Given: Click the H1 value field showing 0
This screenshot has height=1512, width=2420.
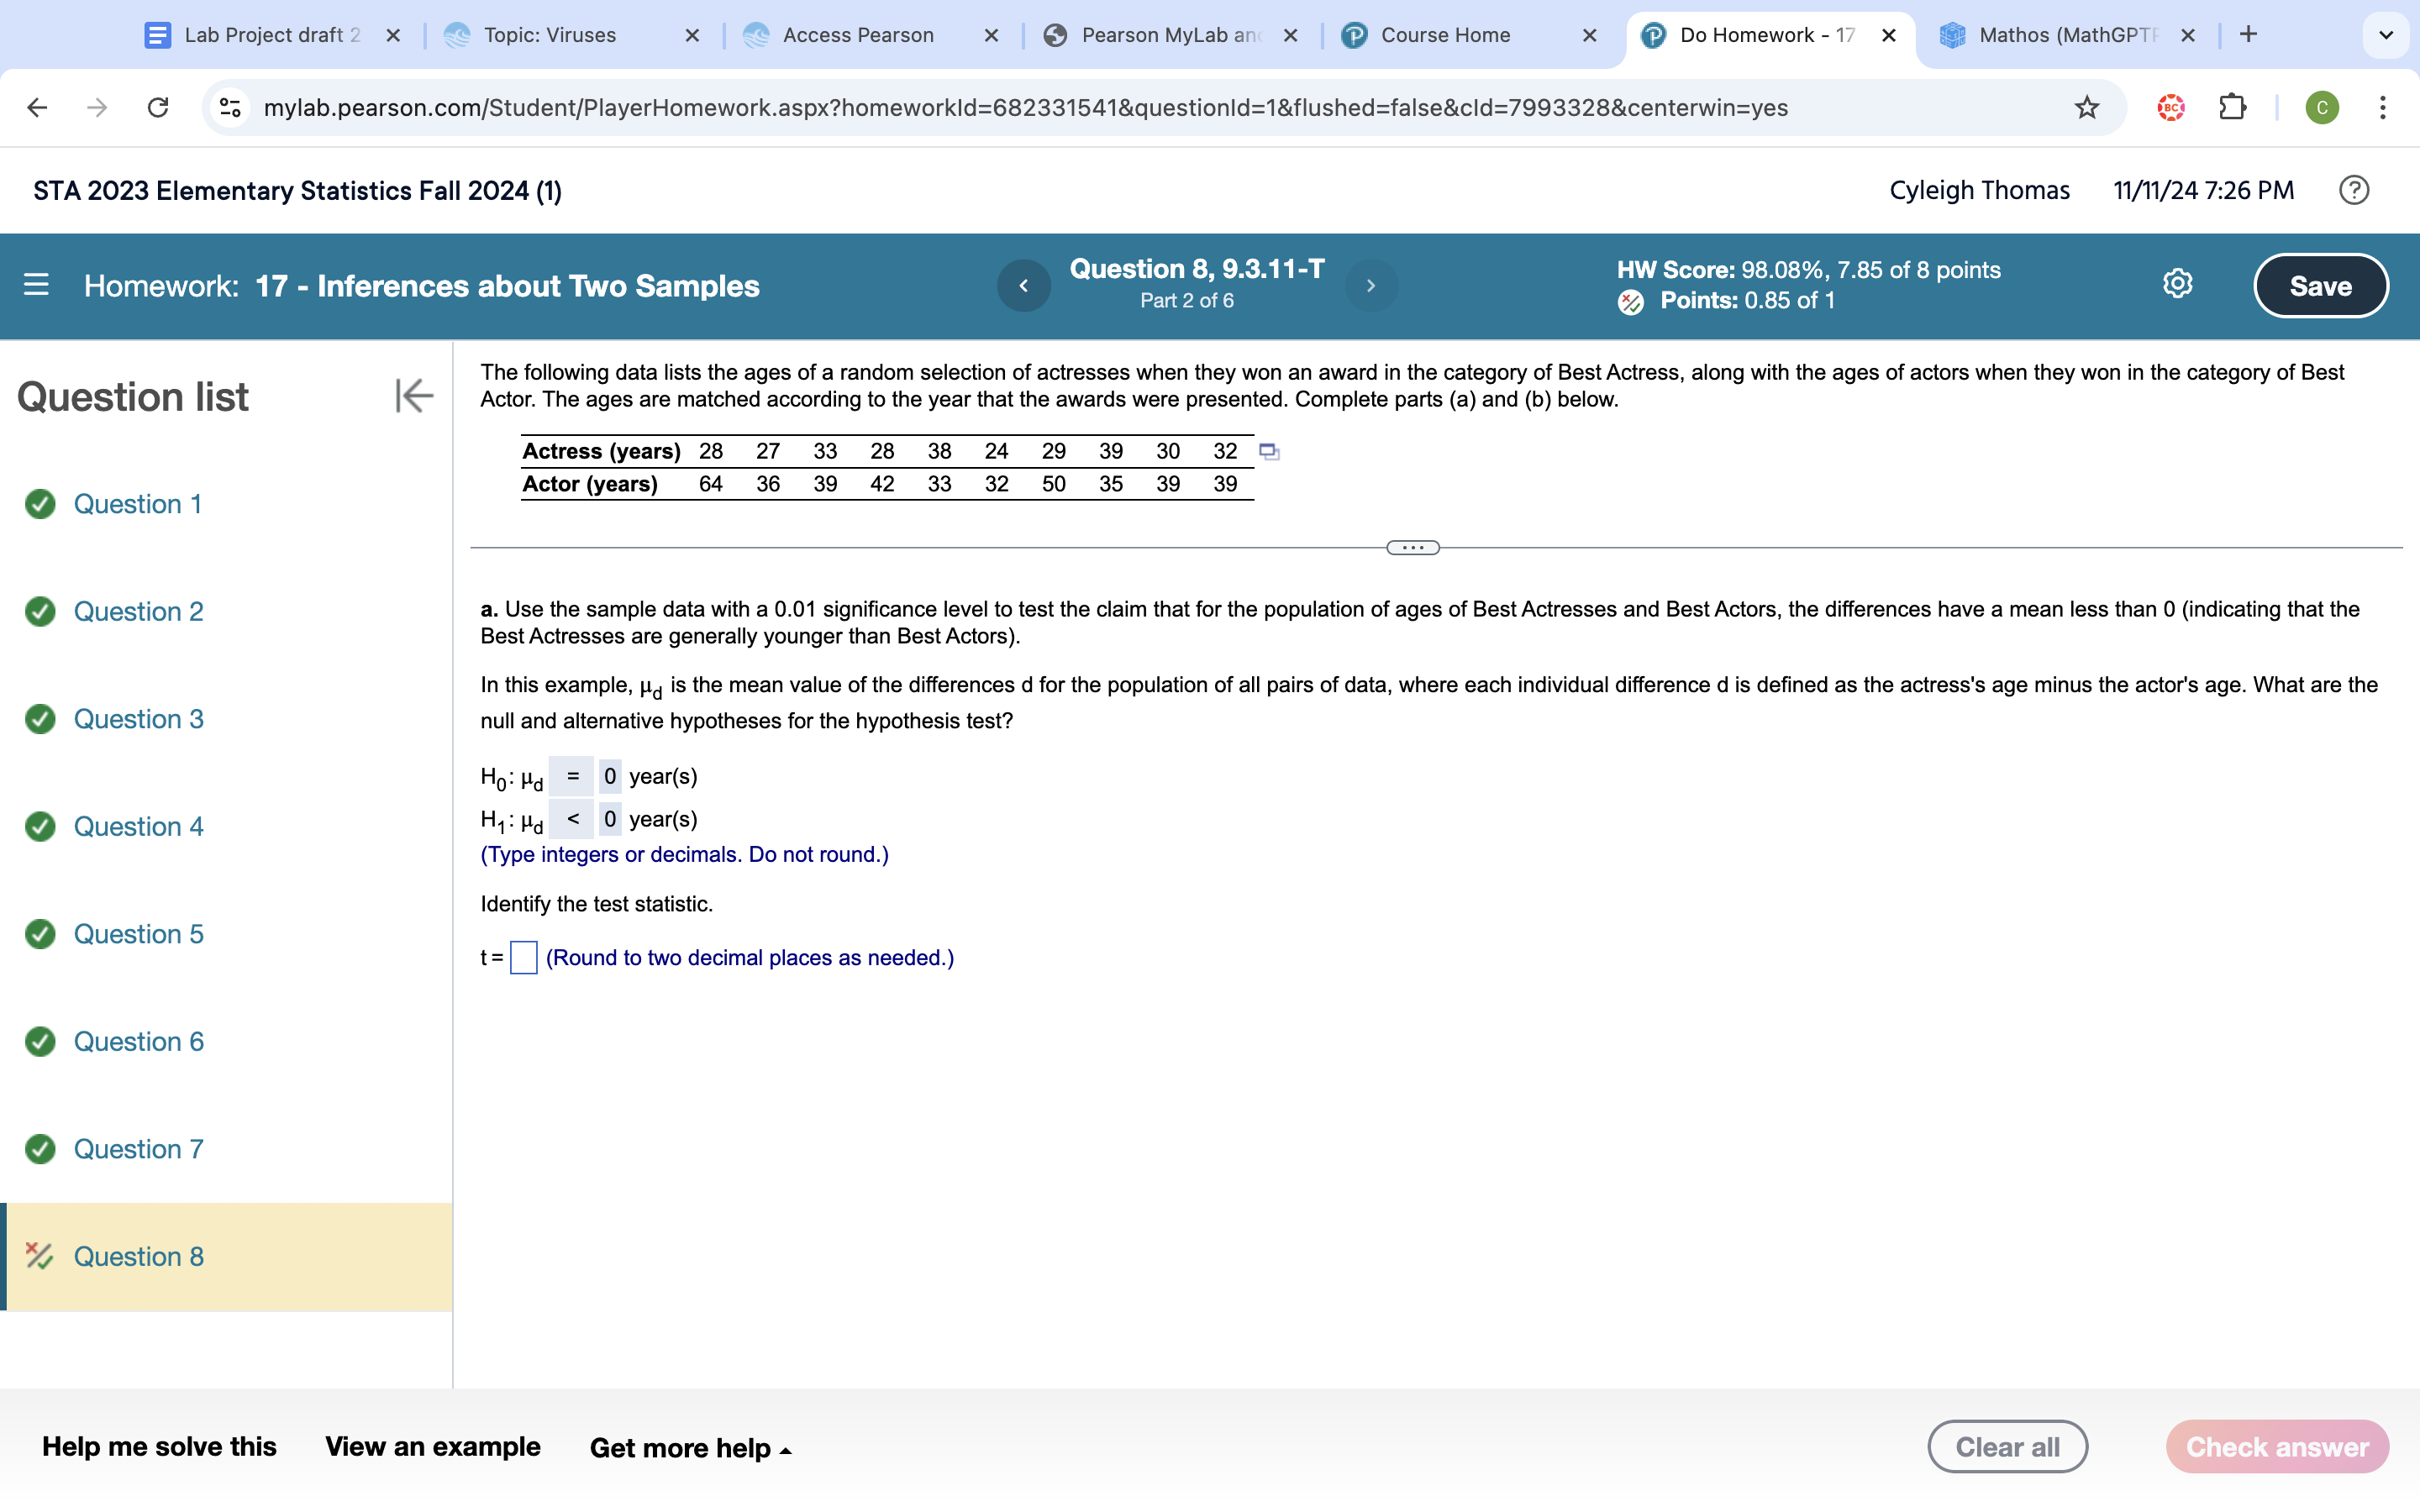Looking at the screenshot, I should 610,819.
